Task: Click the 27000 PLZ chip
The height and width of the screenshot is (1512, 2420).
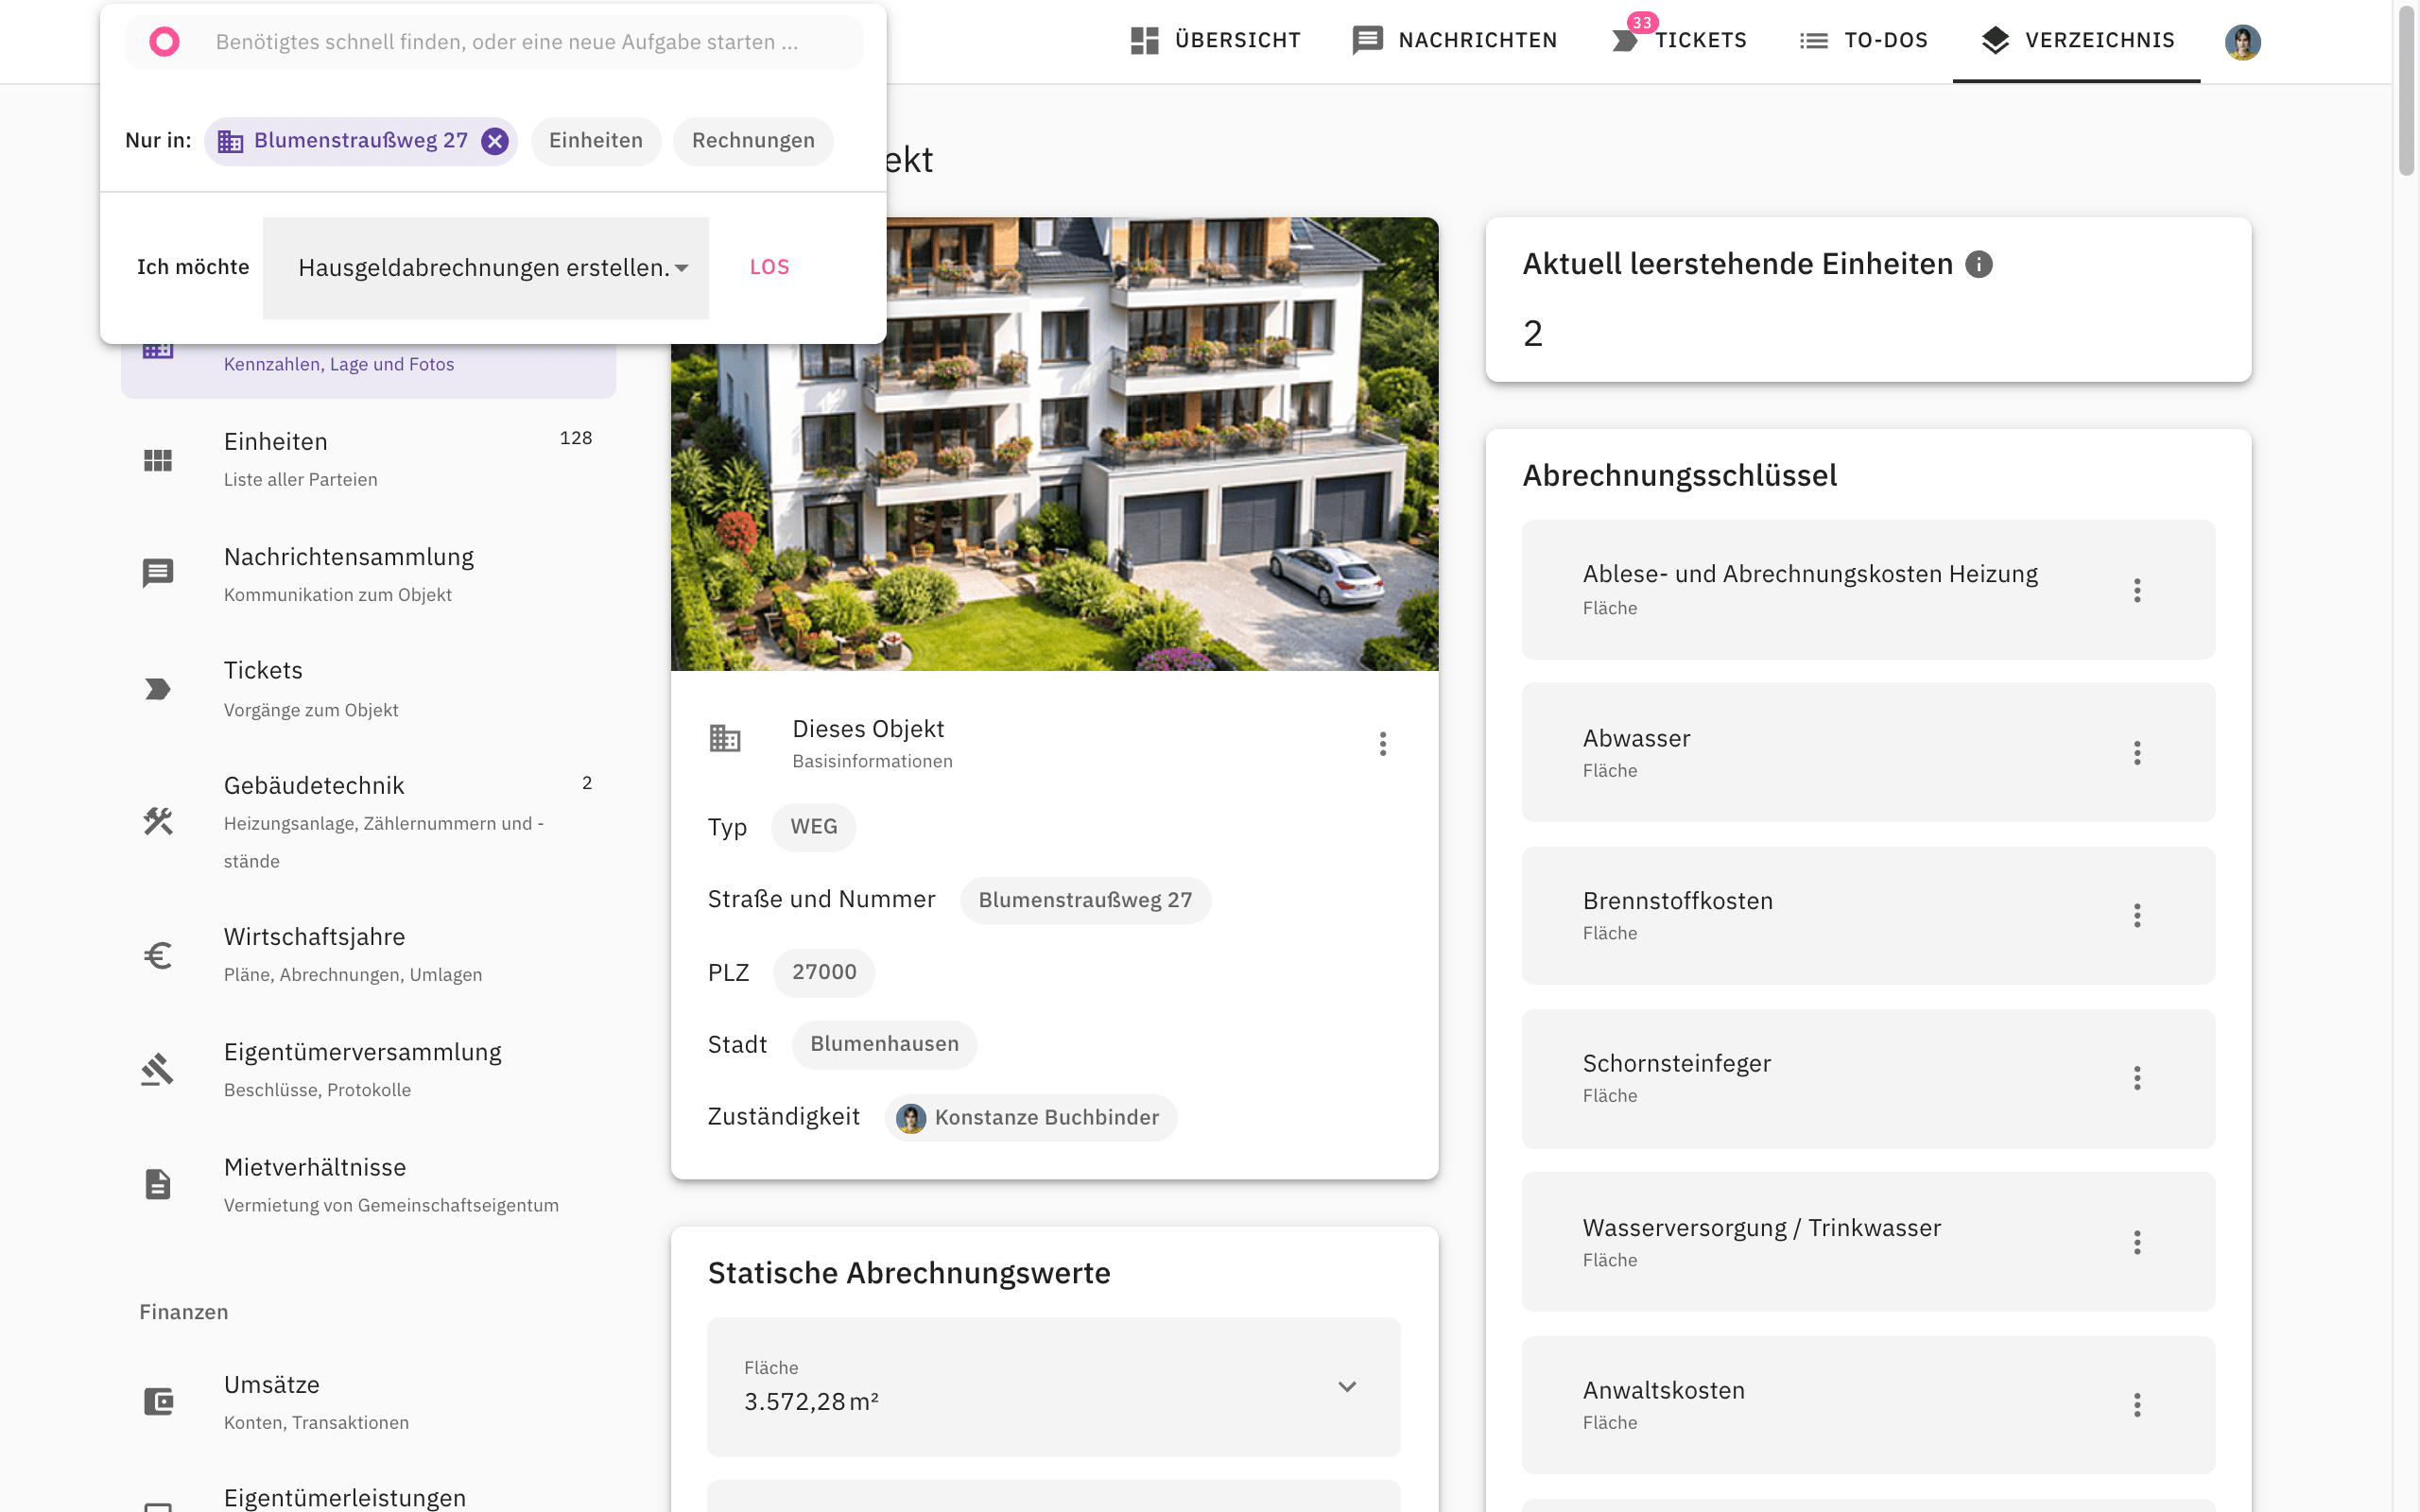Action: click(824, 972)
